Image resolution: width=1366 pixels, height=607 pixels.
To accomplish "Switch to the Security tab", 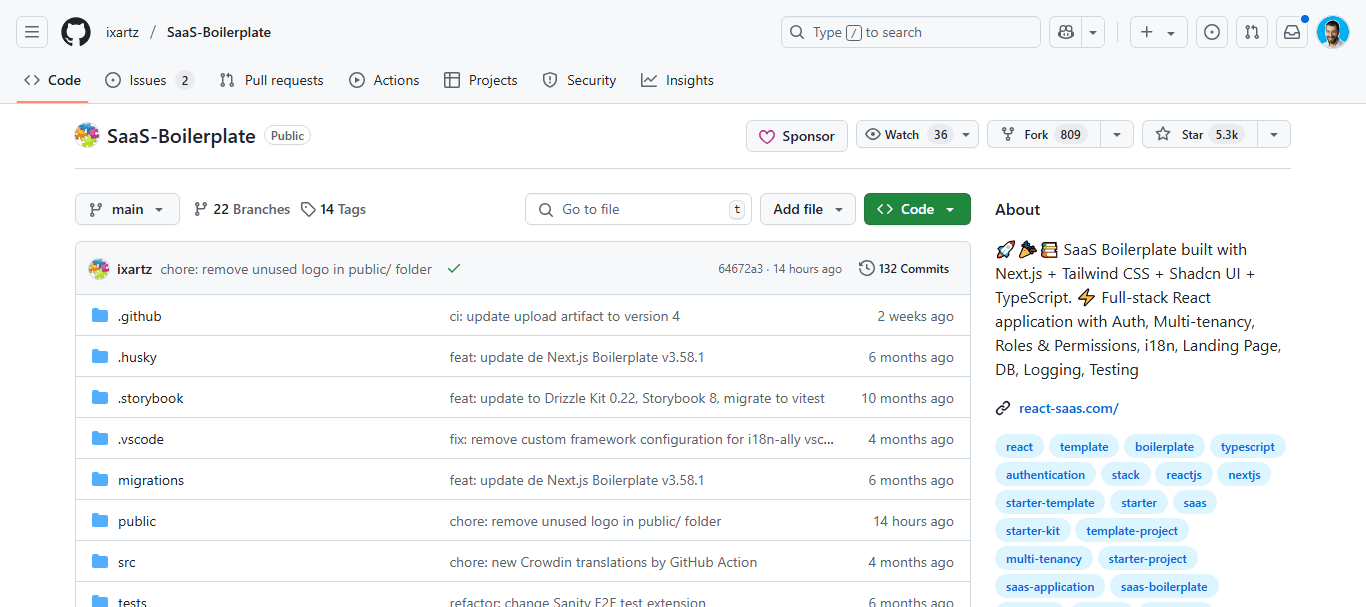I will [579, 80].
